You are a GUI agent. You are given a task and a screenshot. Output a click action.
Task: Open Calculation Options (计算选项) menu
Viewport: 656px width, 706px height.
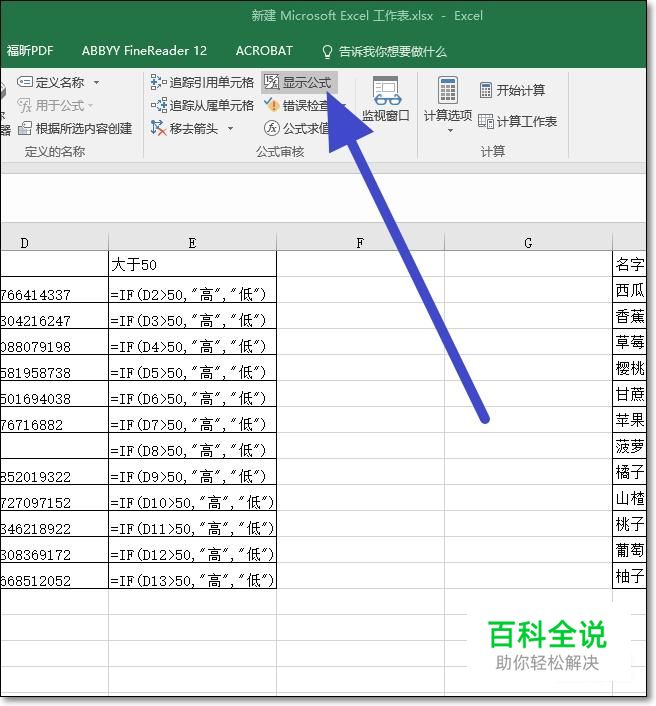448,104
